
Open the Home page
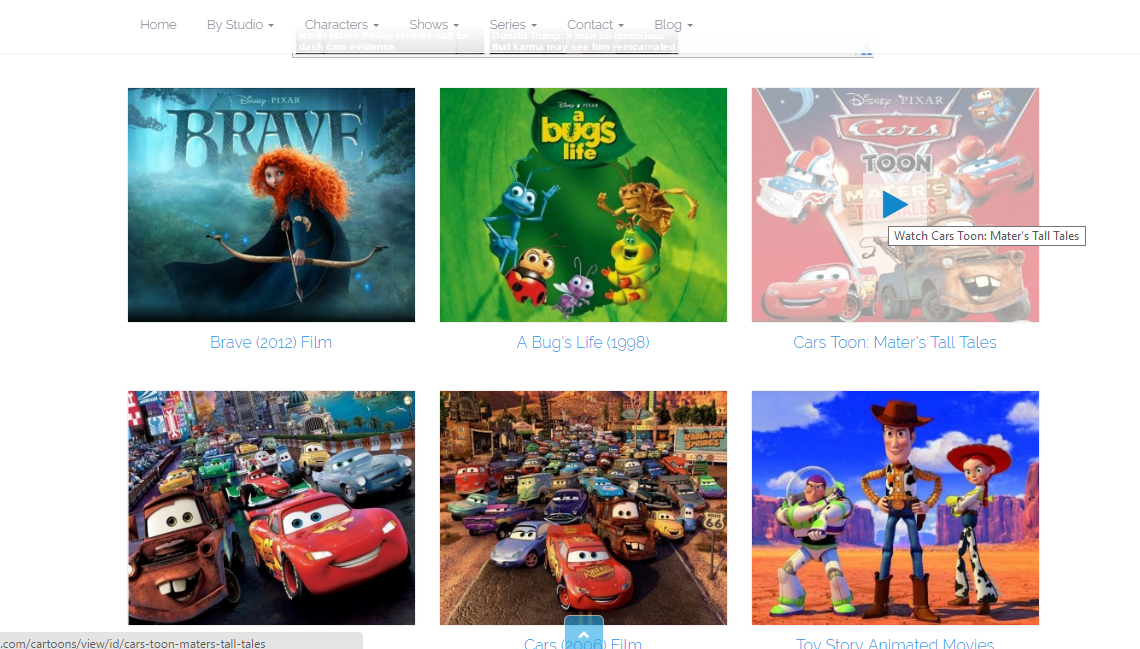[x=158, y=24]
